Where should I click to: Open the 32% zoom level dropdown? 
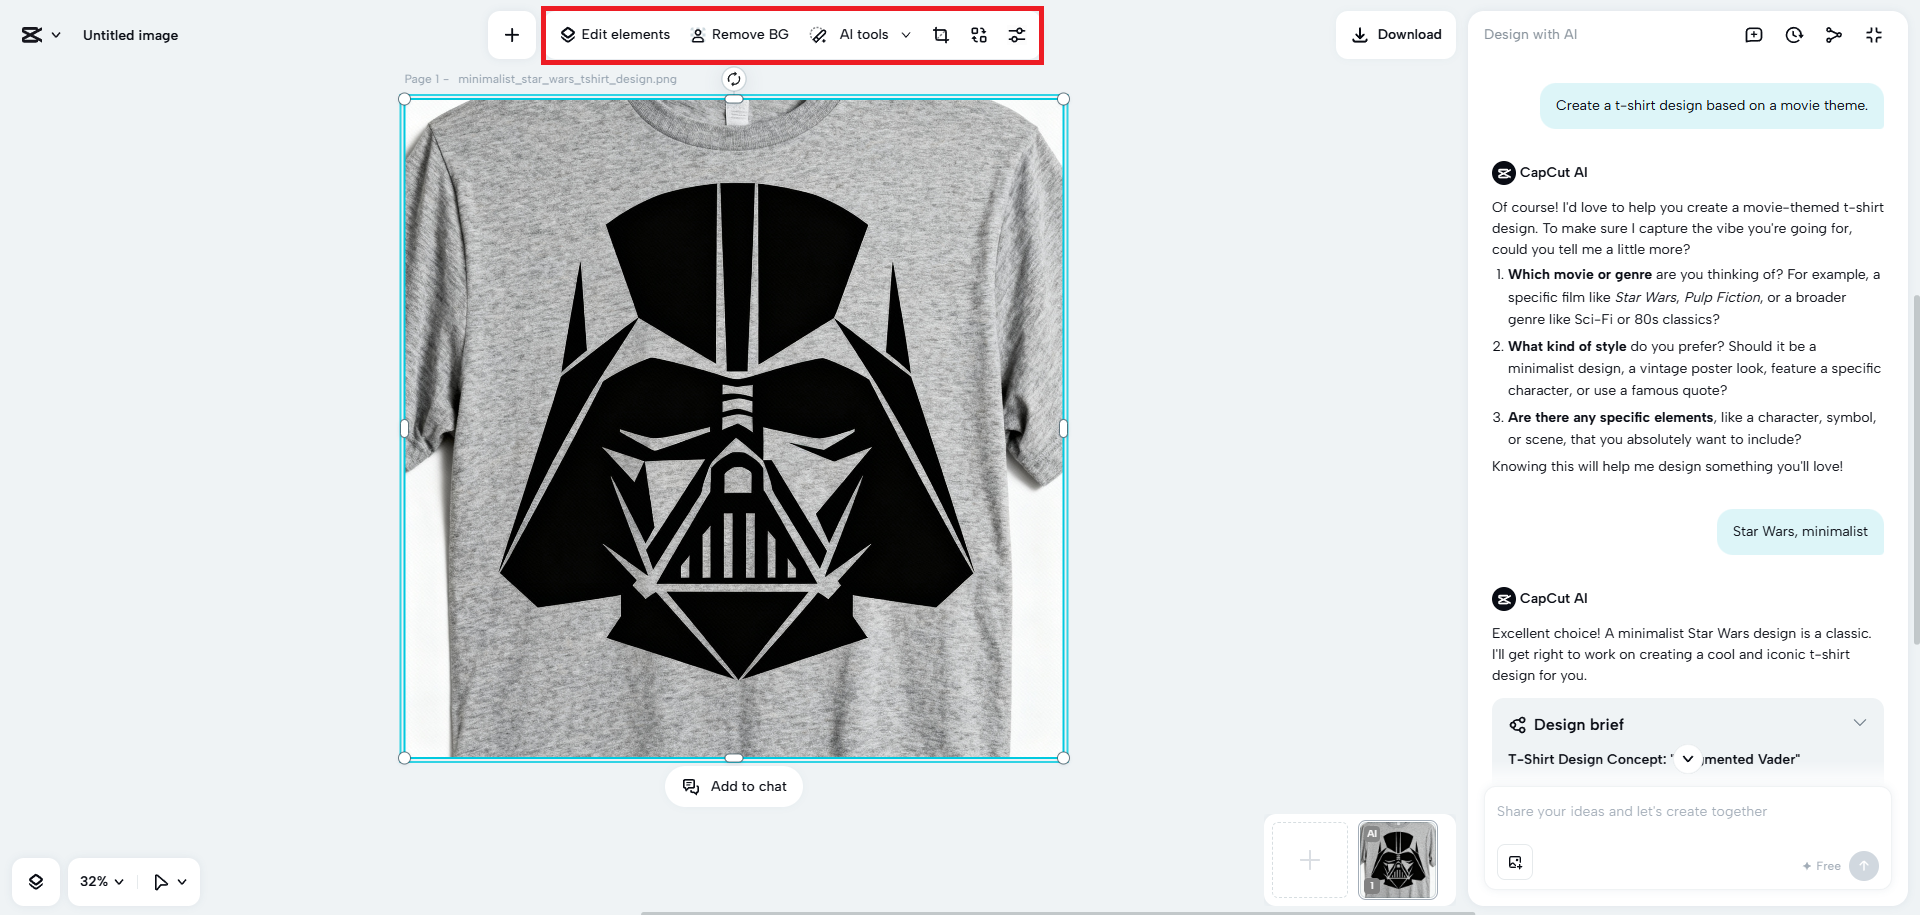(101, 881)
